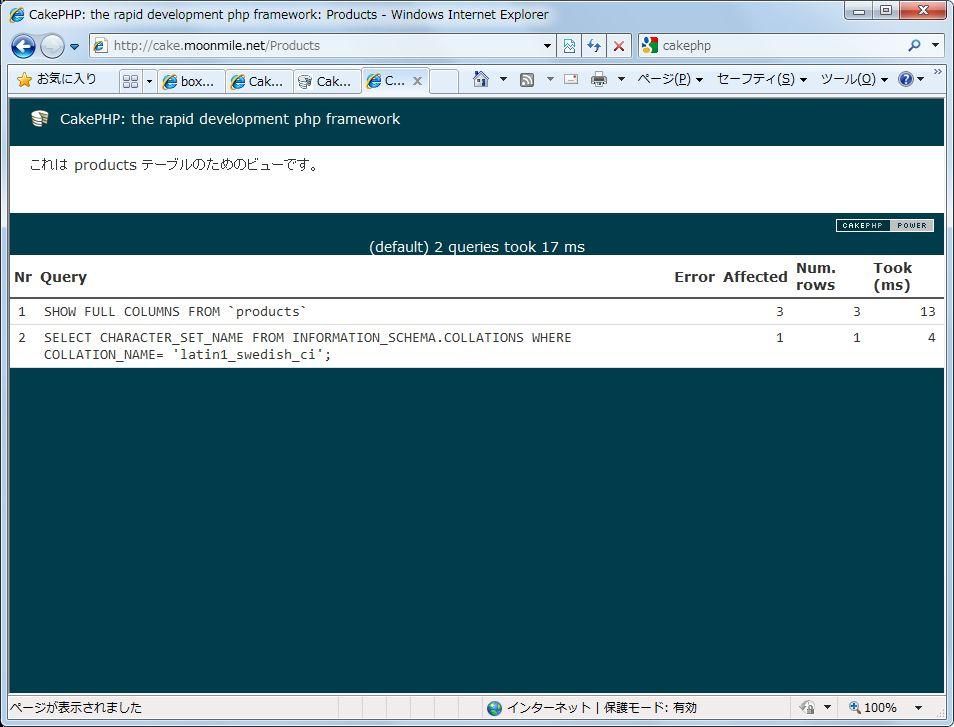The height and width of the screenshot is (727, 954).
Task: Toggle the Compatibility View button
Action: [569, 46]
